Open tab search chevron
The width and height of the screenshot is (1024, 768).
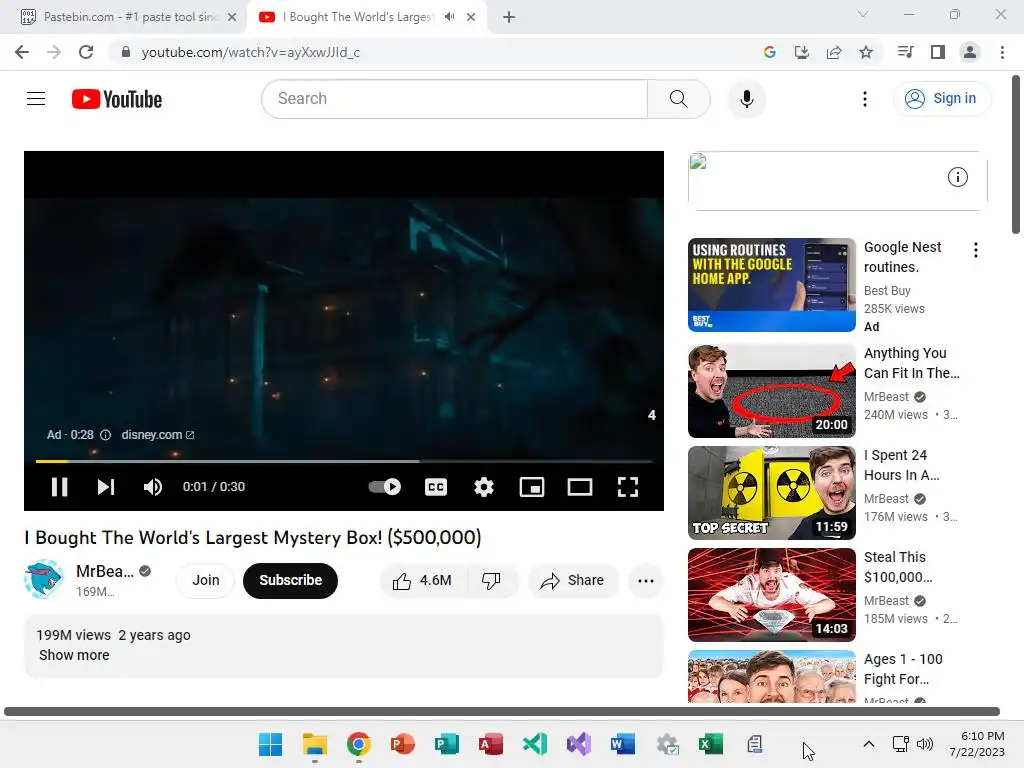pyautogui.click(x=863, y=14)
